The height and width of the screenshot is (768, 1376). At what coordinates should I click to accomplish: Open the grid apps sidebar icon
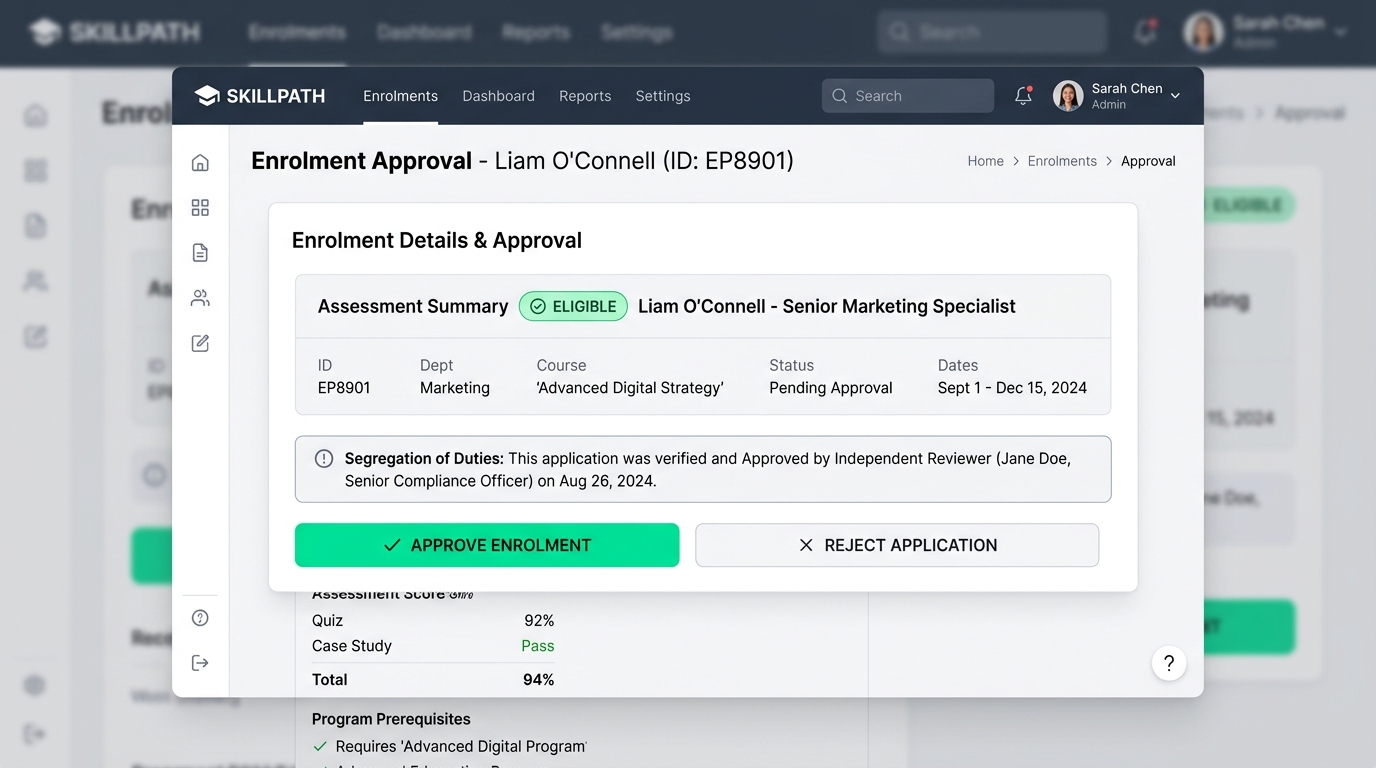(200, 207)
